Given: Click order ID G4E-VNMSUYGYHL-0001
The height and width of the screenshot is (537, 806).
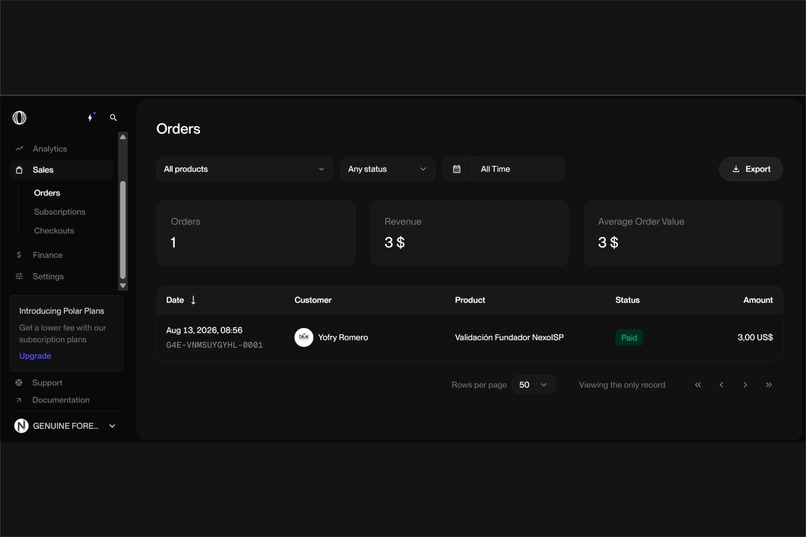Looking at the screenshot, I should pos(214,345).
